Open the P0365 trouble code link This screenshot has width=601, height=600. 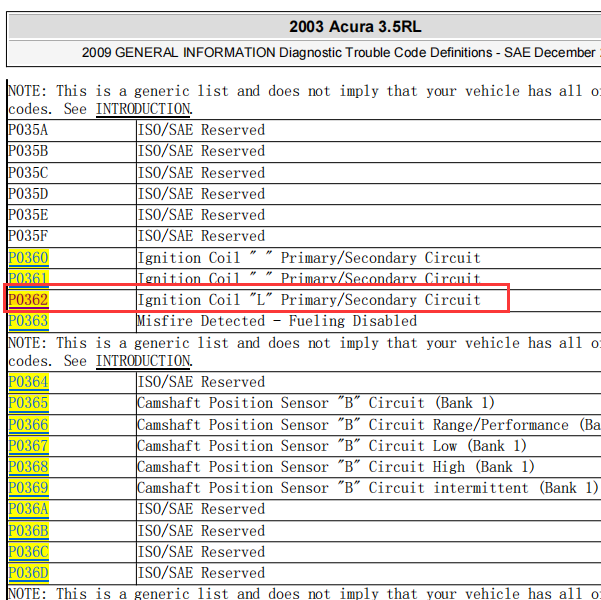(29, 403)
